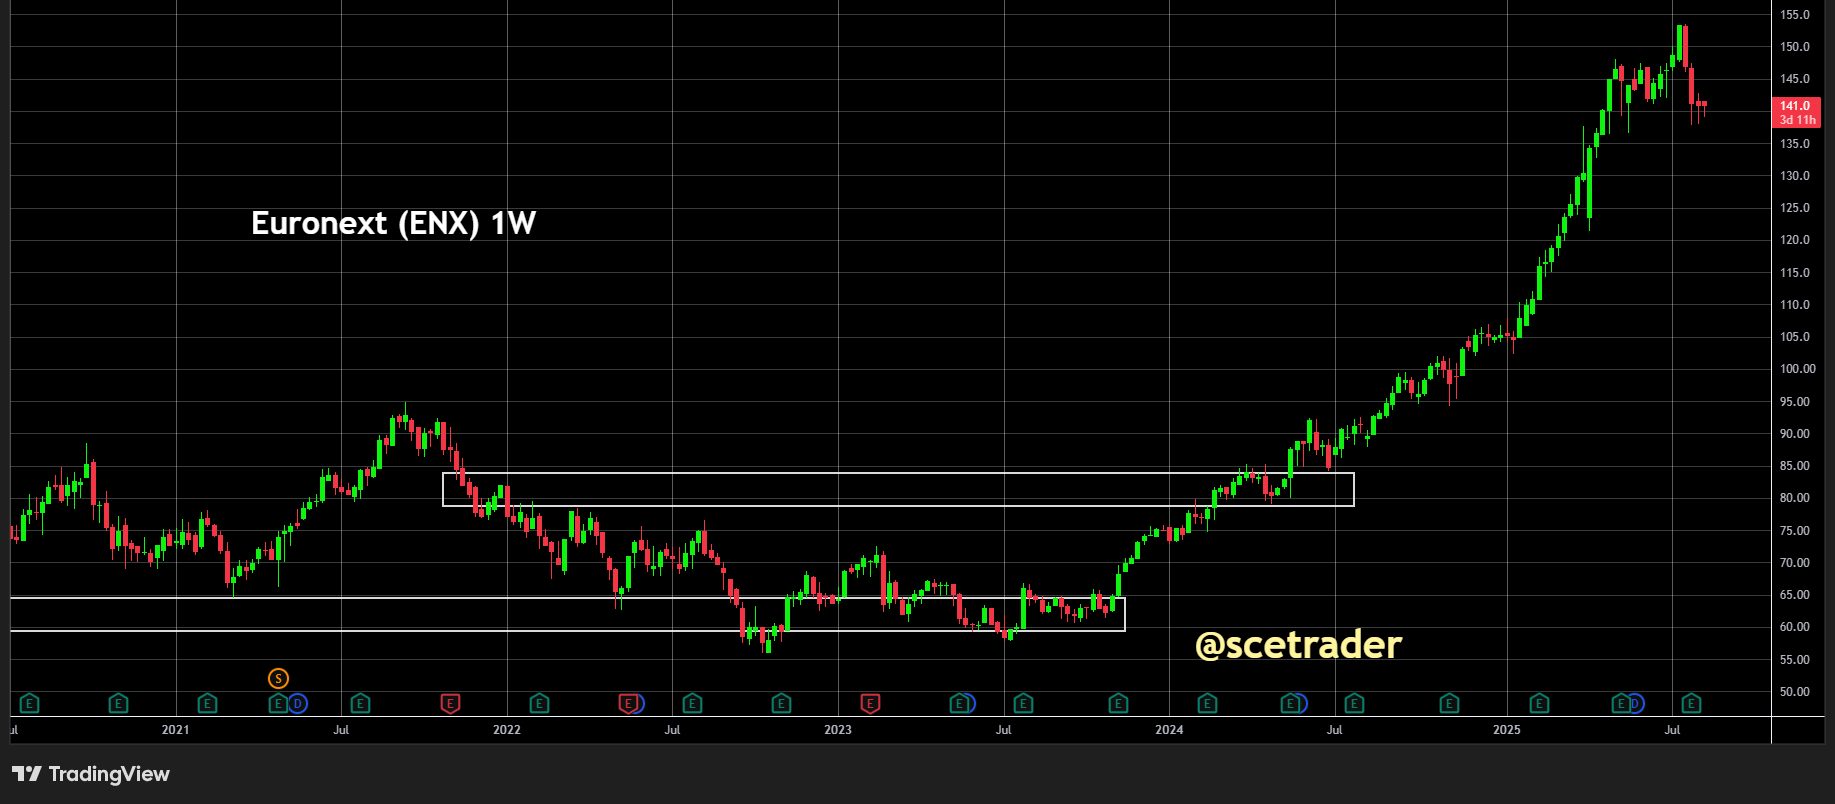Image resolution: width=1835 pixels, height=804 pixels.
Task: Click the blue D dividend marker in 2021
Action: click(298, 704)
